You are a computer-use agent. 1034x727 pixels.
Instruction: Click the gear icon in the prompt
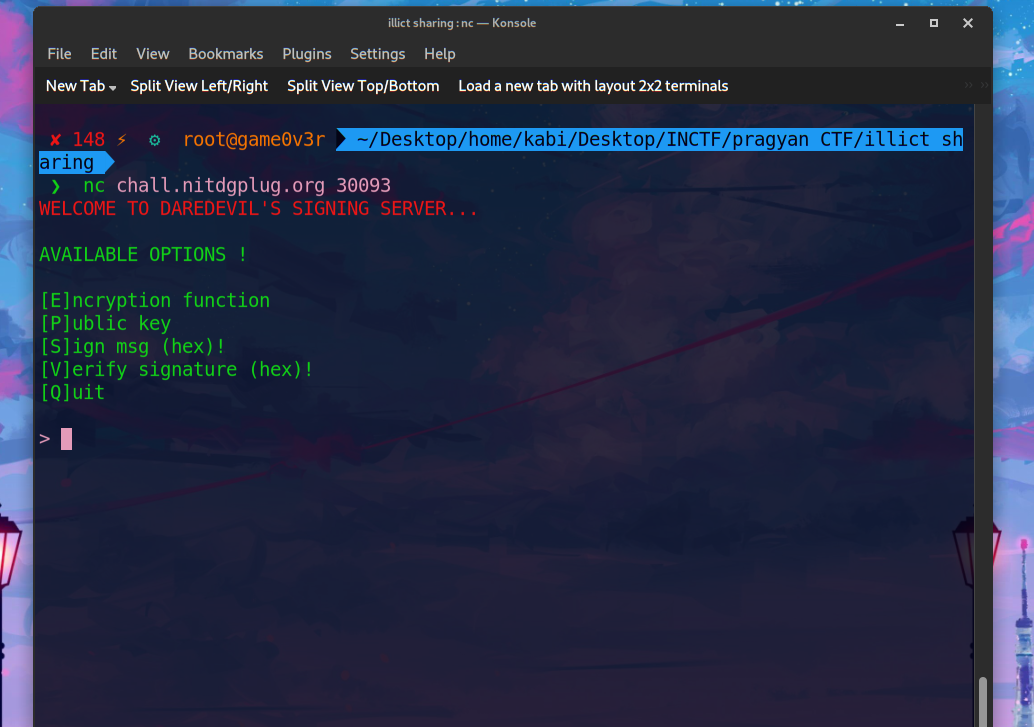pyautogui.click(x=154, y=140)
